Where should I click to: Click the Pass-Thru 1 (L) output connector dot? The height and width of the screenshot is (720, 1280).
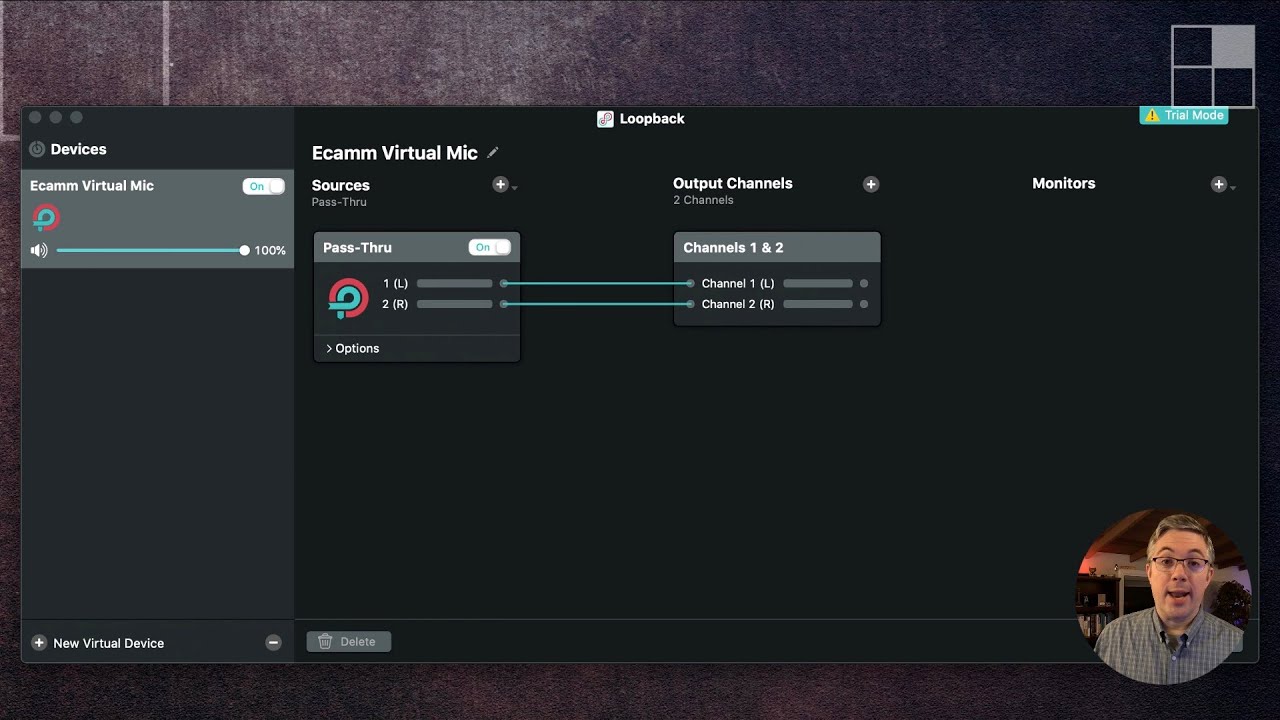[x=504, y=283]
